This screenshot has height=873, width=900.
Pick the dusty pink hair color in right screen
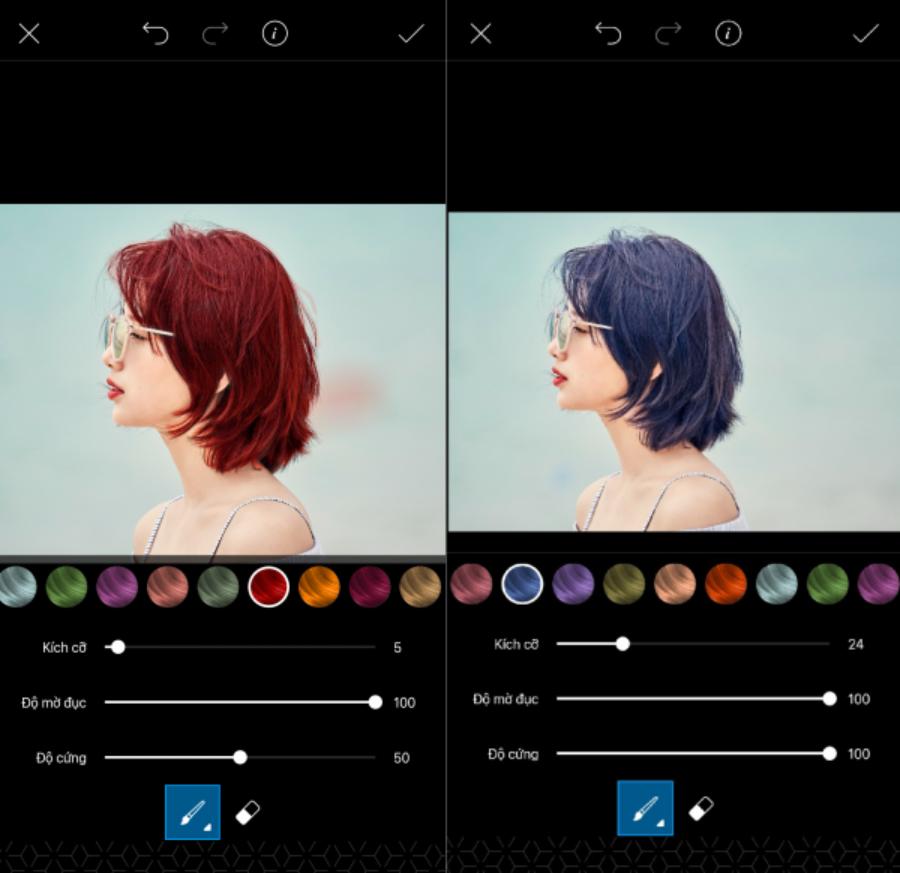(x=471, y=584)
